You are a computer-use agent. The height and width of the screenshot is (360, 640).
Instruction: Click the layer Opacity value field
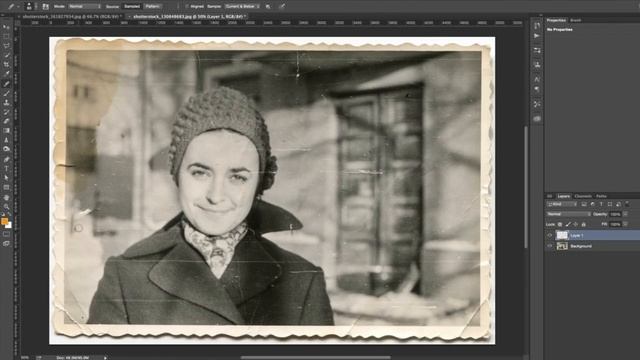coord(615,214)
